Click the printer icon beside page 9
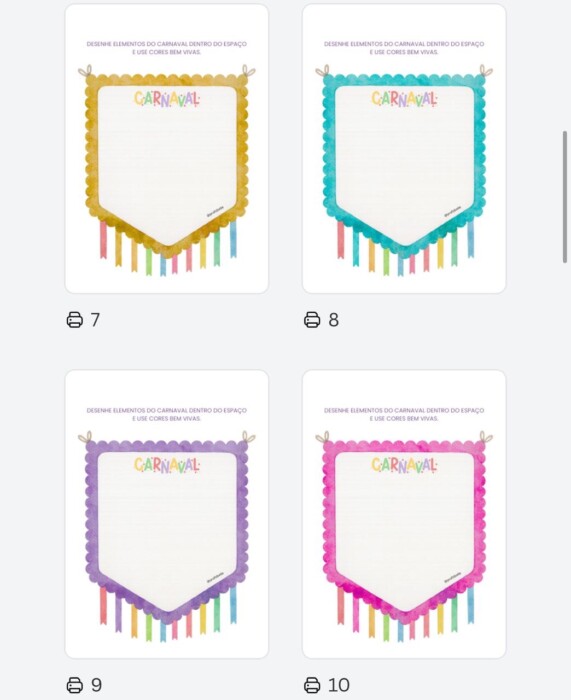 click(75, 685)
